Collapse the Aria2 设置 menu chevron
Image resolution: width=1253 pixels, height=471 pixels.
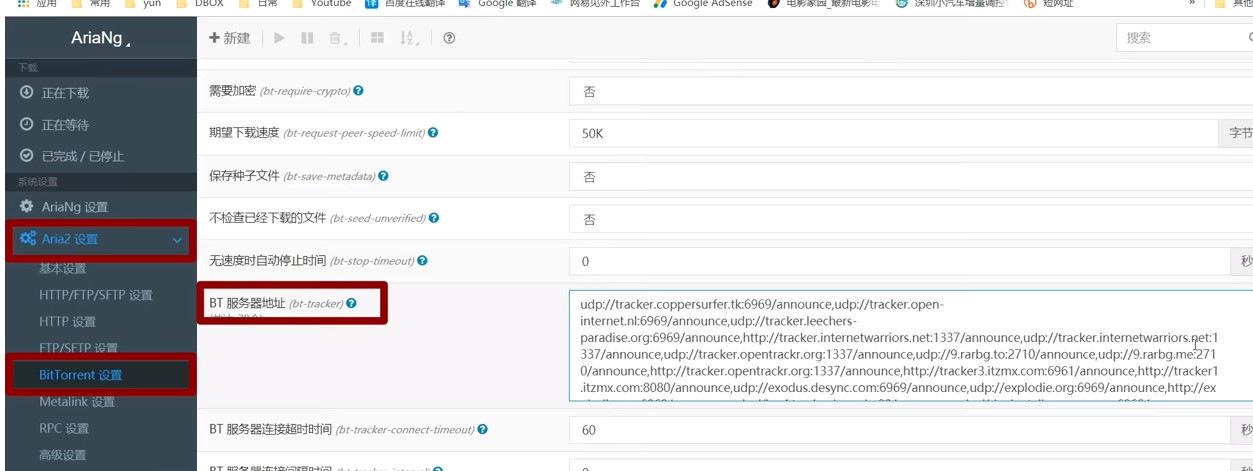pyautogui.click(x=177, y=240)
